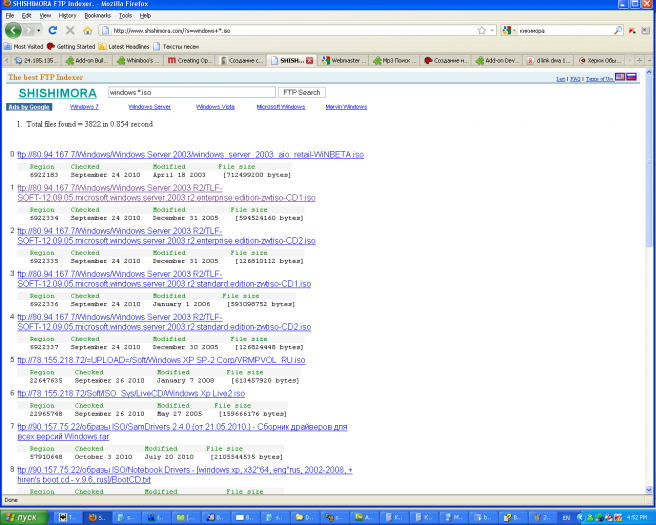Open the Marvin Windows ad link
656x525 pixels.
346,107
